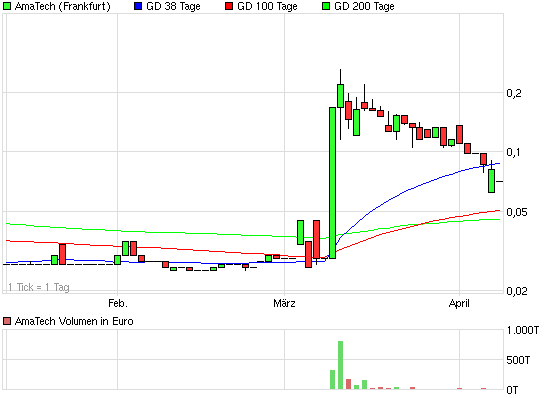Screen dimensions: 545x398
Task: Select the 'AmaTech (Frankfurt)' legend label
Action: (63, 6)
